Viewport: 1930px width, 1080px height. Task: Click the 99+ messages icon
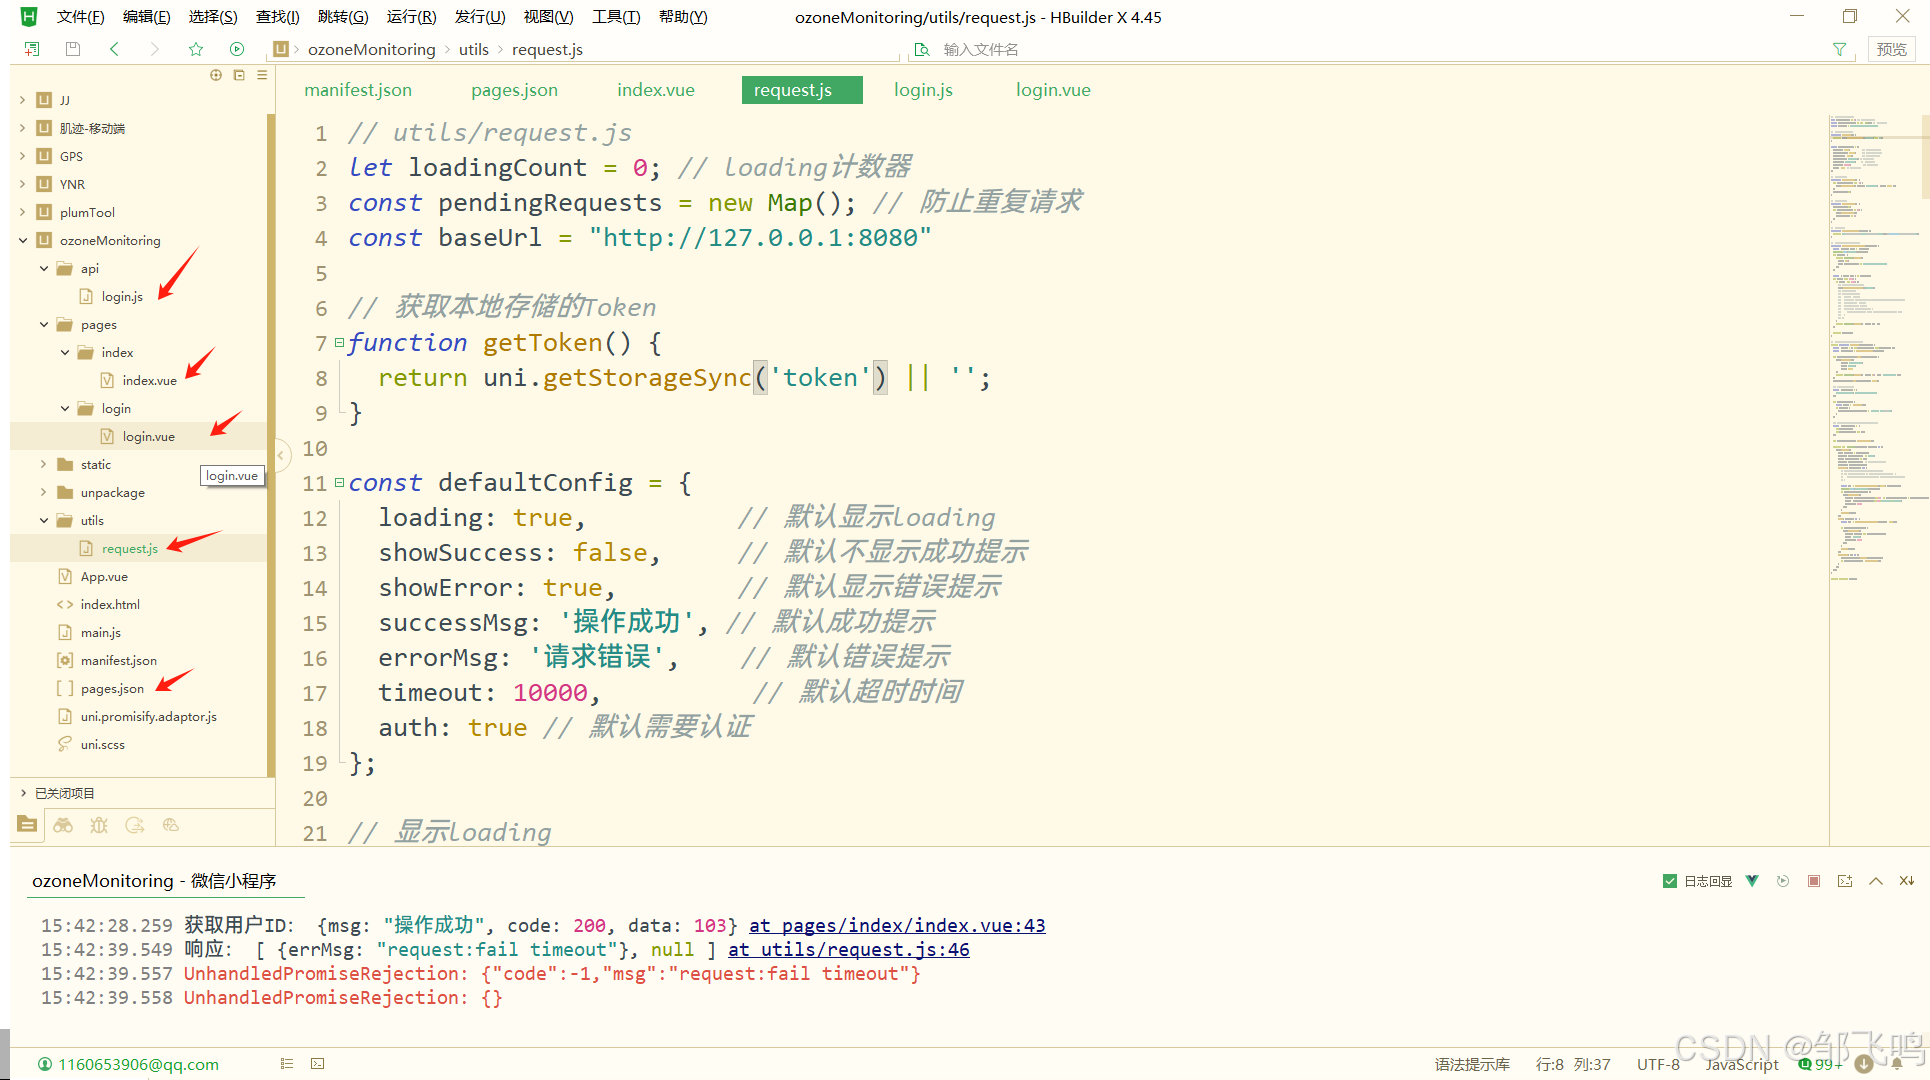click(1820, 1064)
